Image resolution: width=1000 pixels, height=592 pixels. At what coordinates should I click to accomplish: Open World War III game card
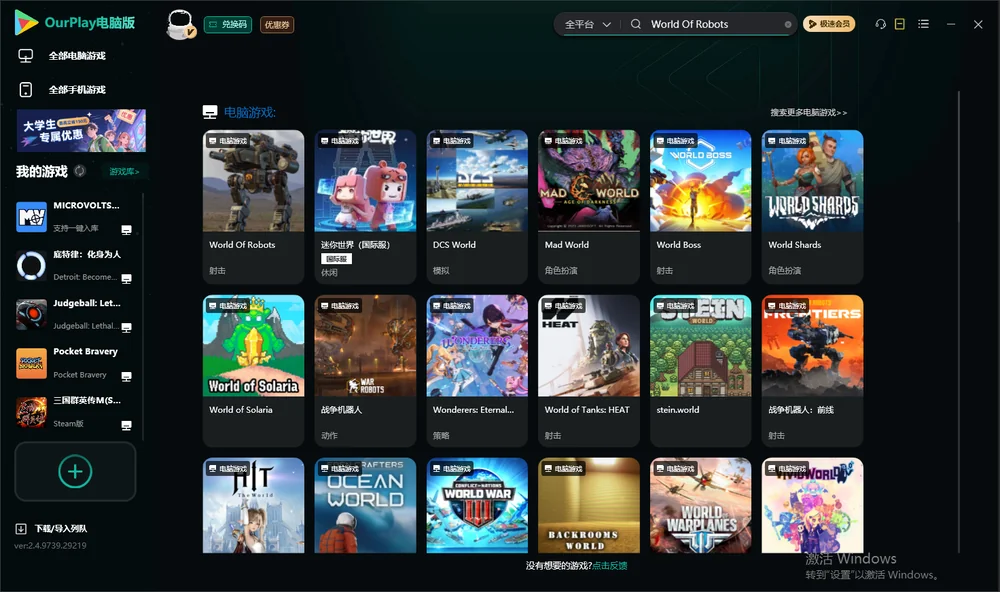point(477,505)
